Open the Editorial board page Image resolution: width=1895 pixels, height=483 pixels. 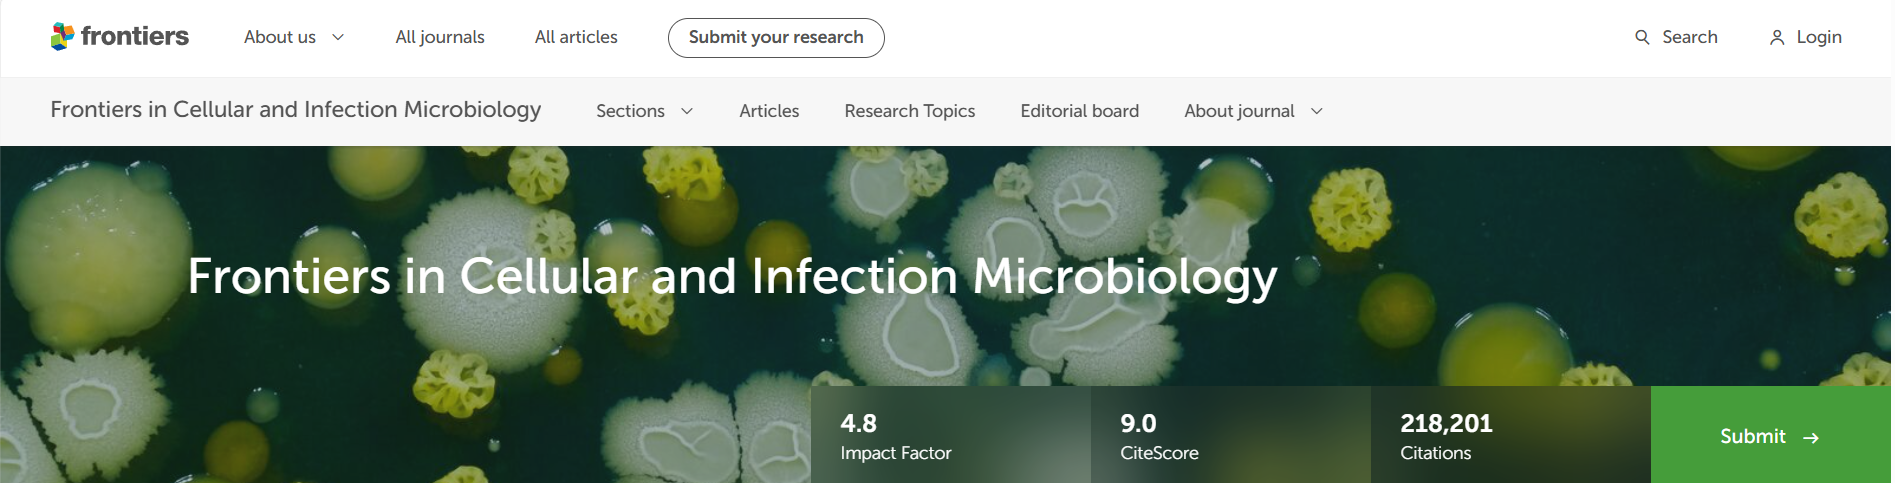pyautogui.click(x=1079, y=111)
